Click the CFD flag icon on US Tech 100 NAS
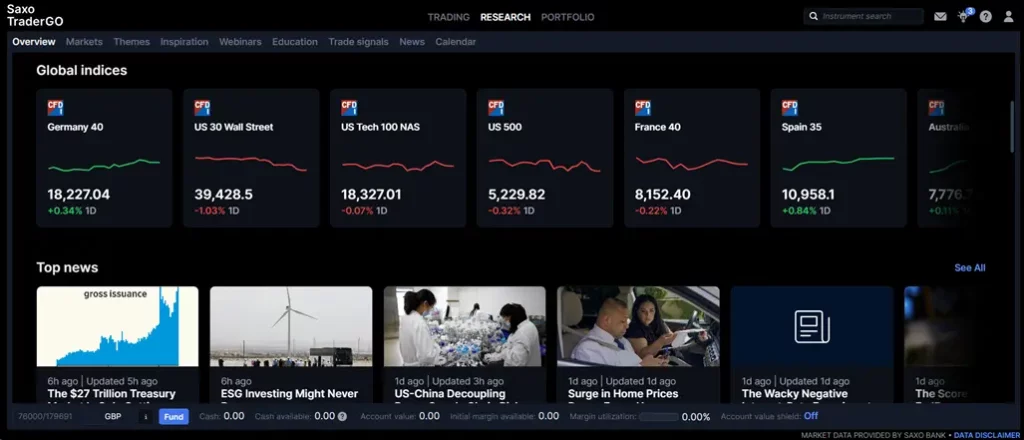This screenshot has width=1024, height=440. click(x=349, y=108)
